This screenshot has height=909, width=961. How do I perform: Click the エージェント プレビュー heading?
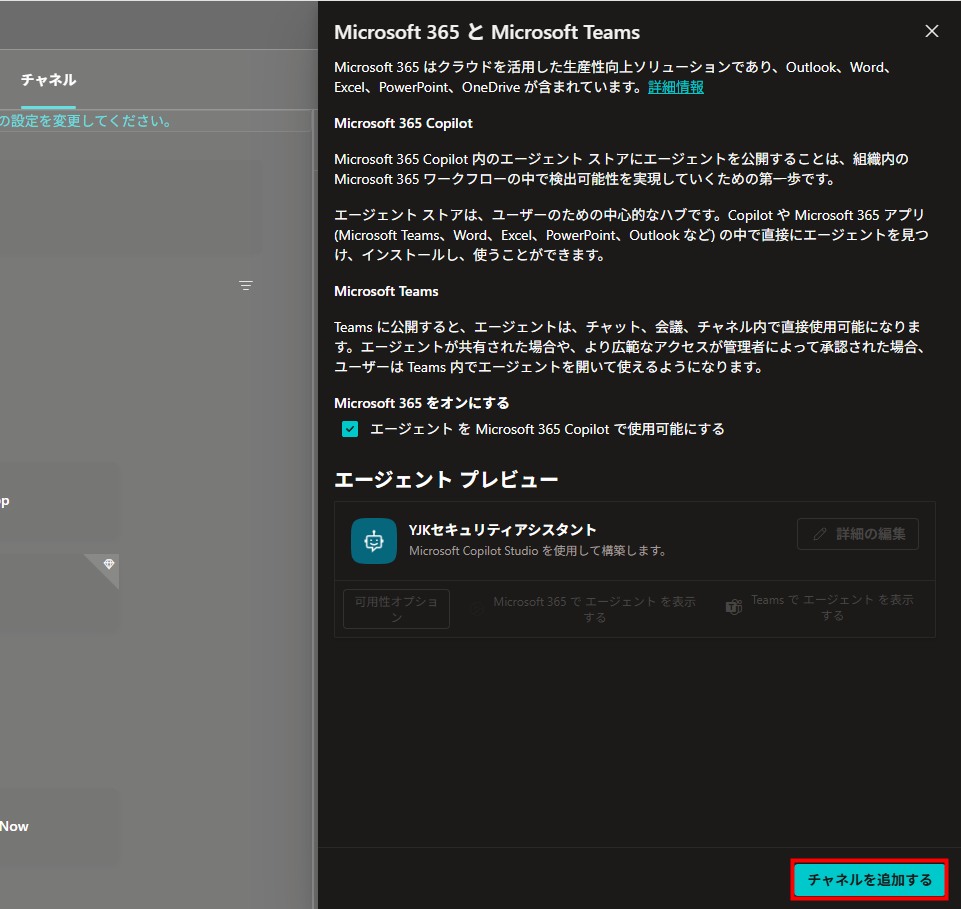[x=446, y=479]
